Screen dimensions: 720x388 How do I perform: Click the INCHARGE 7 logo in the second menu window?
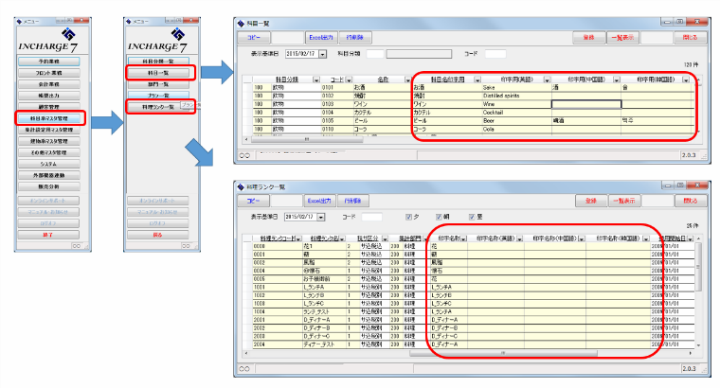(158, 41)
